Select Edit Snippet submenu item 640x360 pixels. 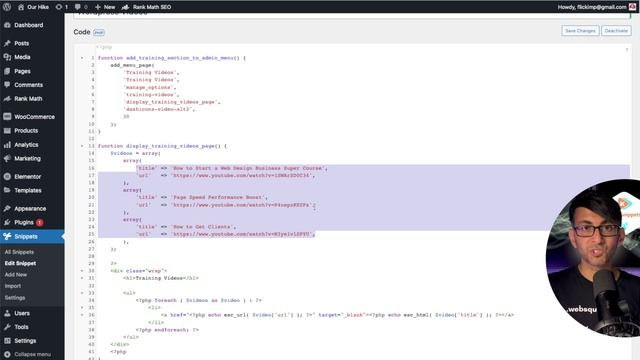point(20,263)
